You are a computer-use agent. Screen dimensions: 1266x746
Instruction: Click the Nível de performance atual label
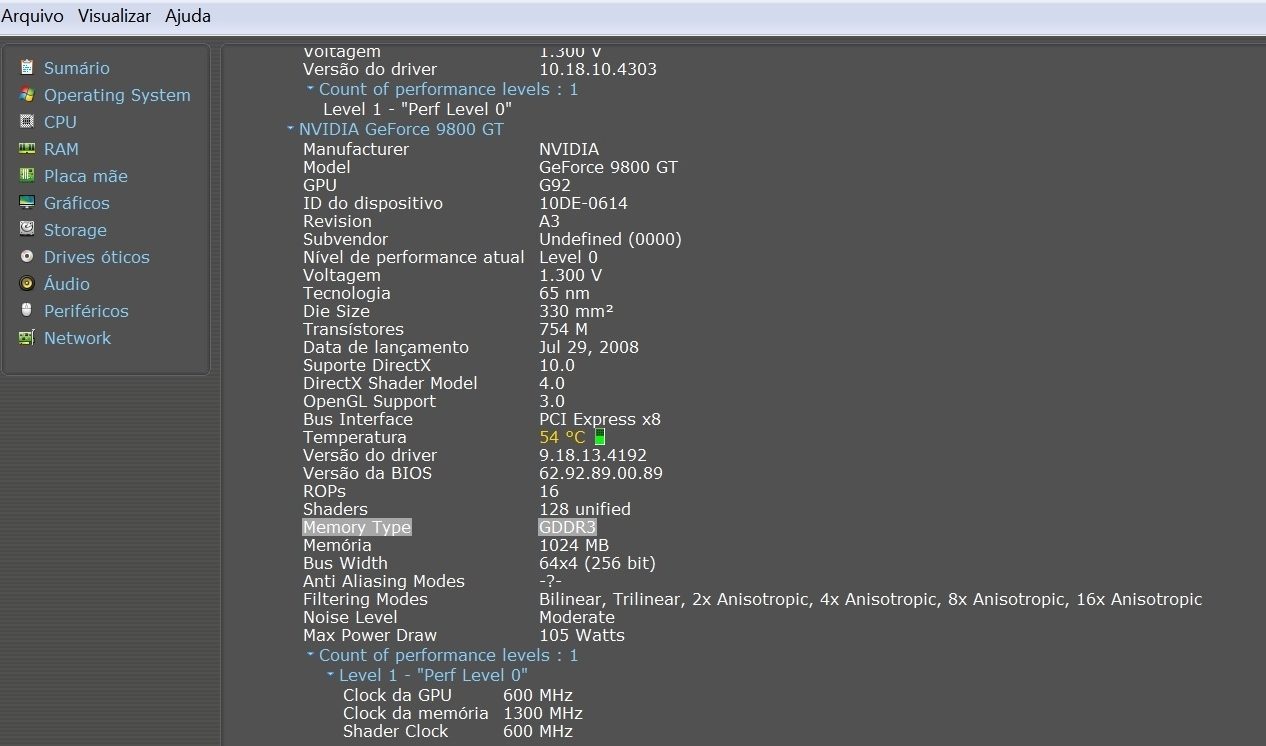[x=414, y=257]
